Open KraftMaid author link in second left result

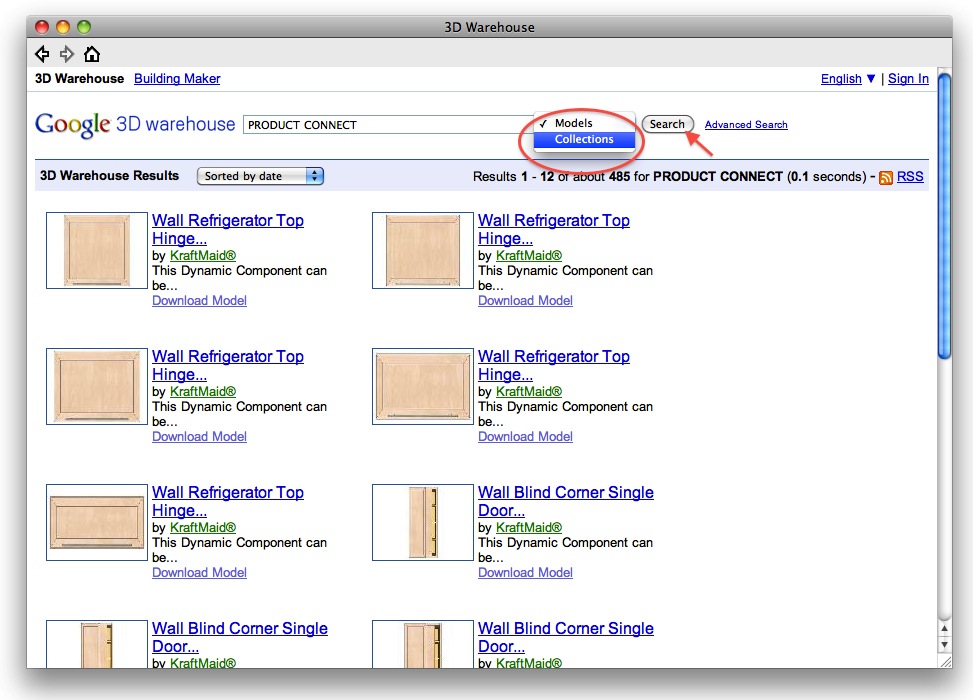[203, 392]
